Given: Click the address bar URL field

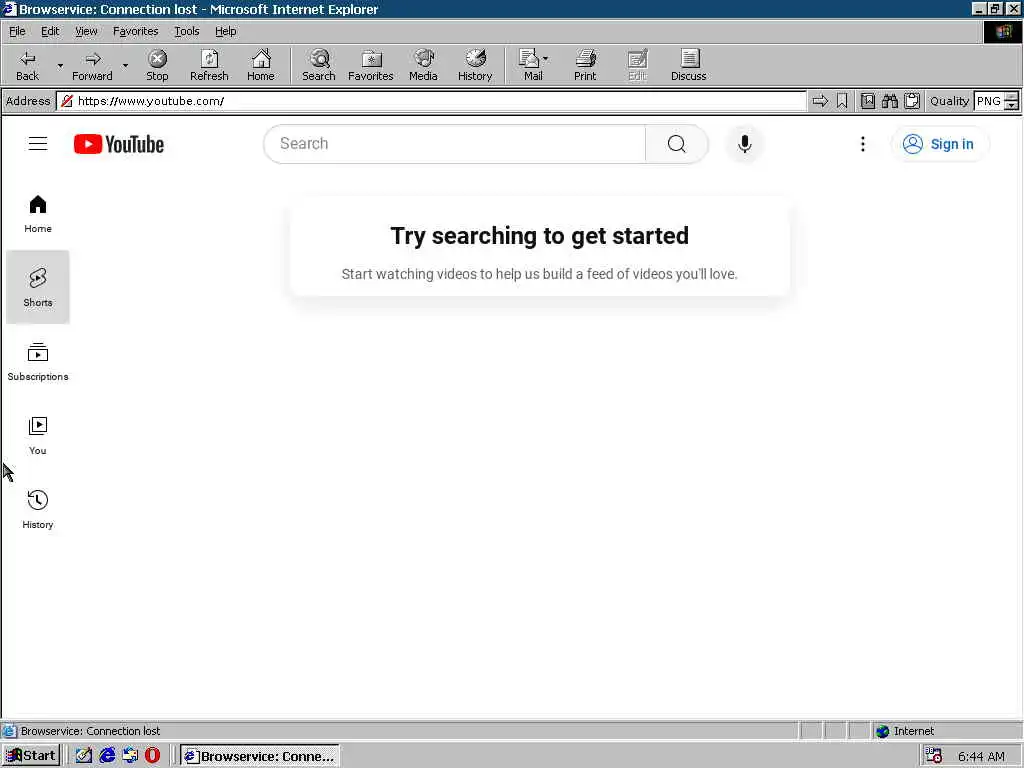Looking at the screenshot, I should click(x=431, y=101).
